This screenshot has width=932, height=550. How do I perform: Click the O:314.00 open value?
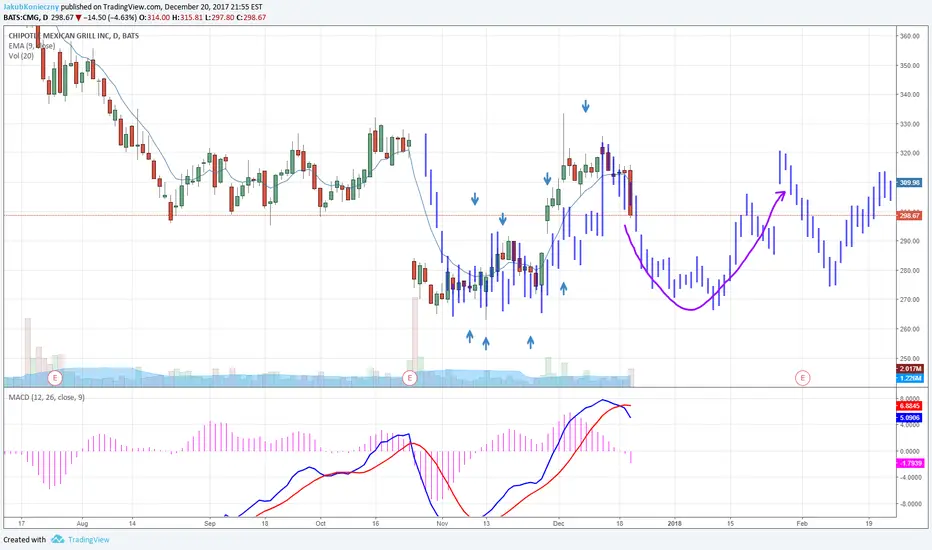[155, 18]
